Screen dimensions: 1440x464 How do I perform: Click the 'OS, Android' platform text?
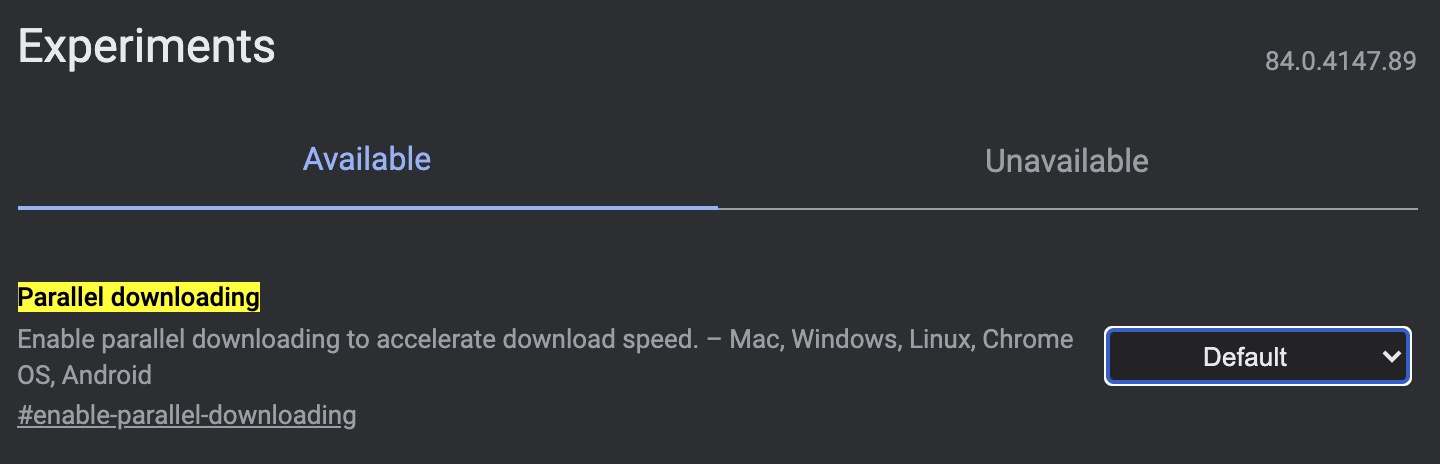[85, 376]
